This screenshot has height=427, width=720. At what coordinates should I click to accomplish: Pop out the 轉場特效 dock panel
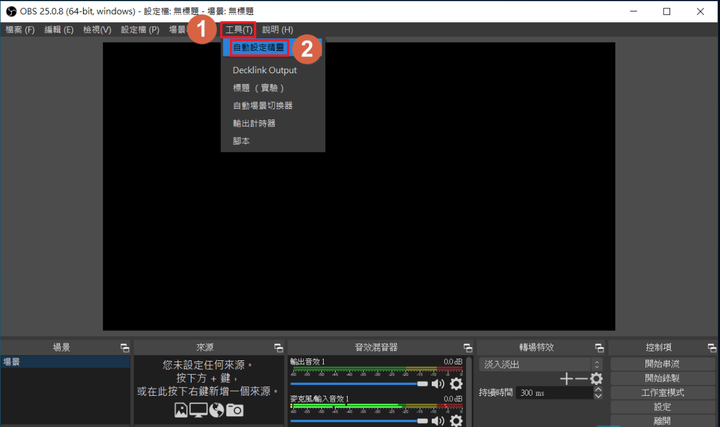[x=599, y=348]
